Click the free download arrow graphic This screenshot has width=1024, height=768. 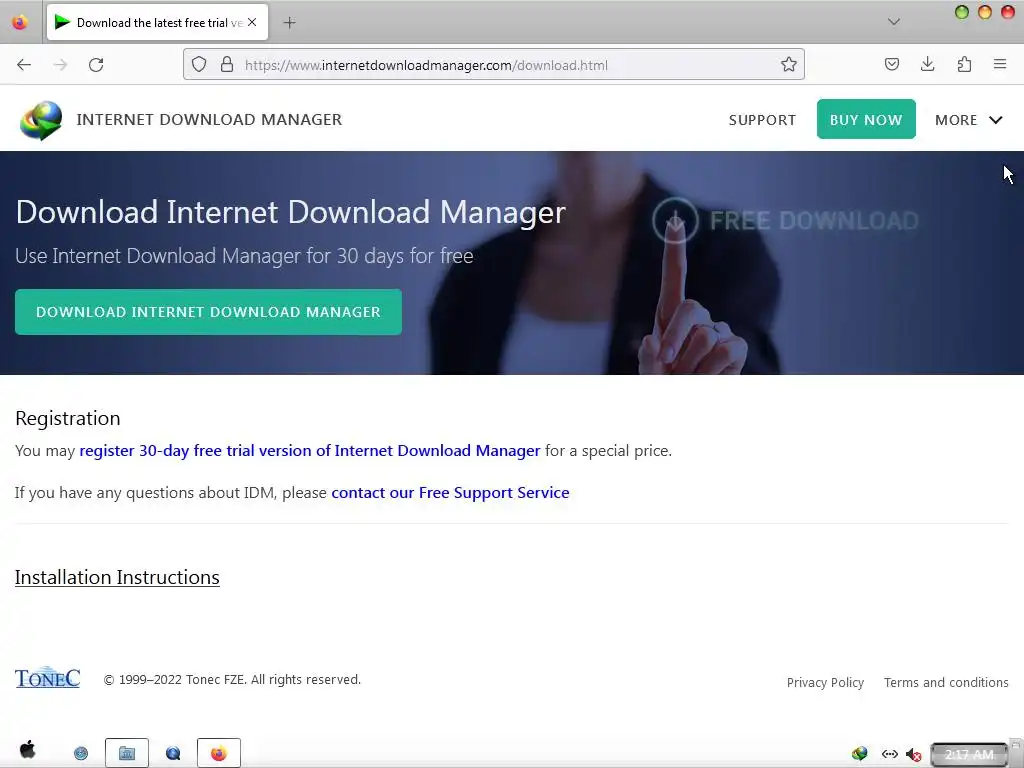tap(675, 221)
